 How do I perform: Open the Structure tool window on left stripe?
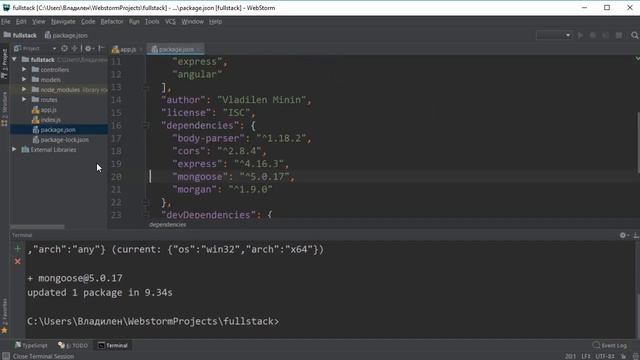point(4,109)
